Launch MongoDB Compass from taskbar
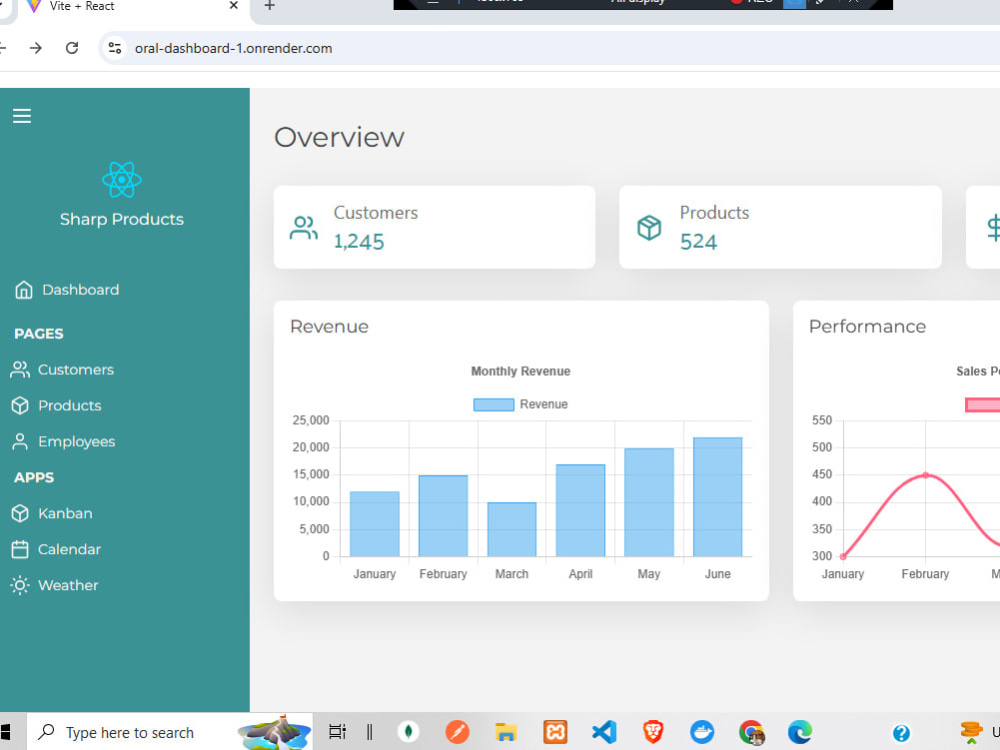 [408, 732]
